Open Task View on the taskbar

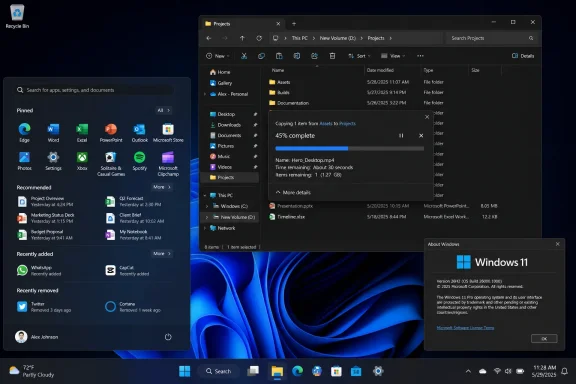253,371
